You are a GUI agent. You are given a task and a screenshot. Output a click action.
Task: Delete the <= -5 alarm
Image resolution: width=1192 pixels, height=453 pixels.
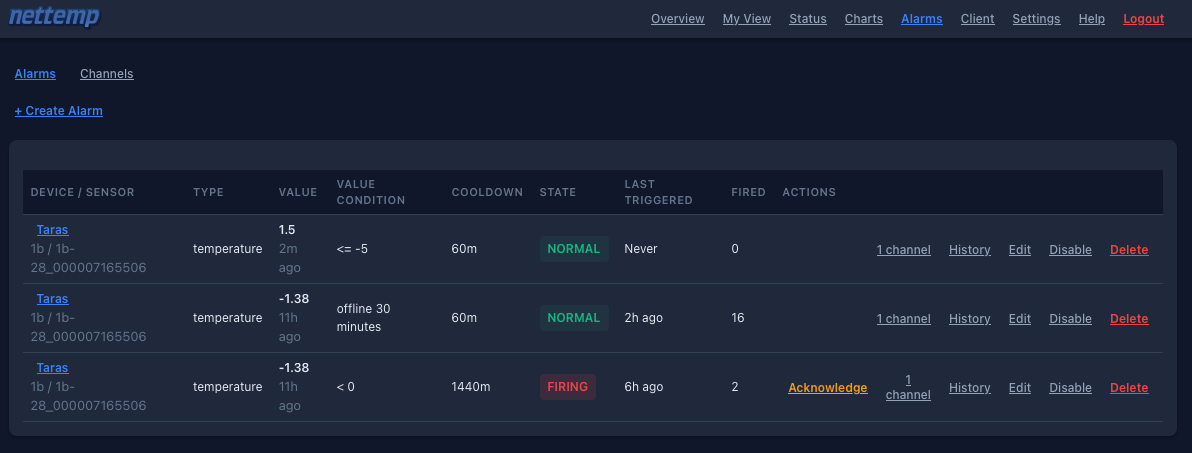tap(1129, 250)
